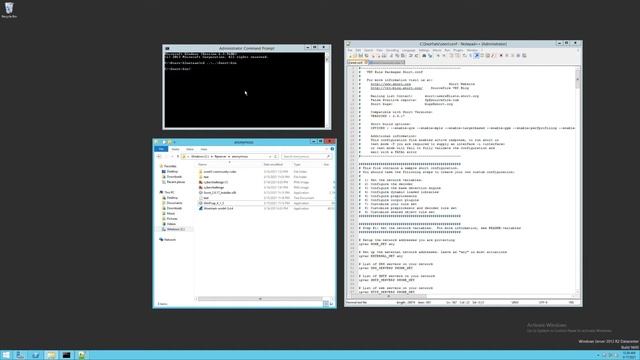Image resolution: width=640 pixels, height=360 pixels.
Task: Select the Recycle Bin desktop icon
Action: tap(9, 10)
